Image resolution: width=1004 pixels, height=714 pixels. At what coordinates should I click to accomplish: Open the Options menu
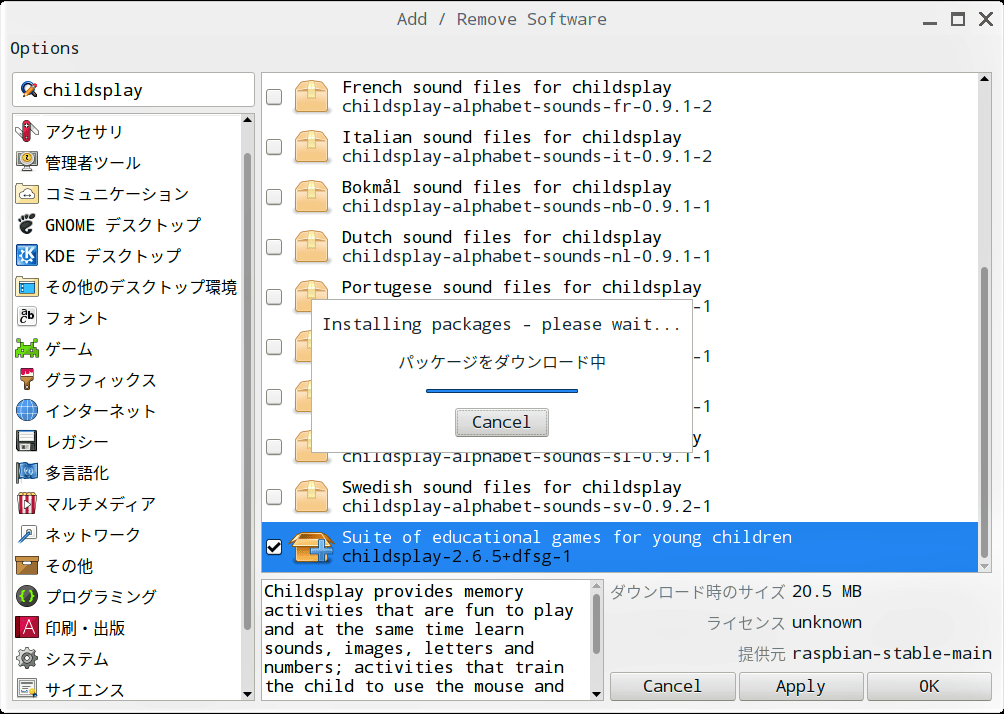45,49
